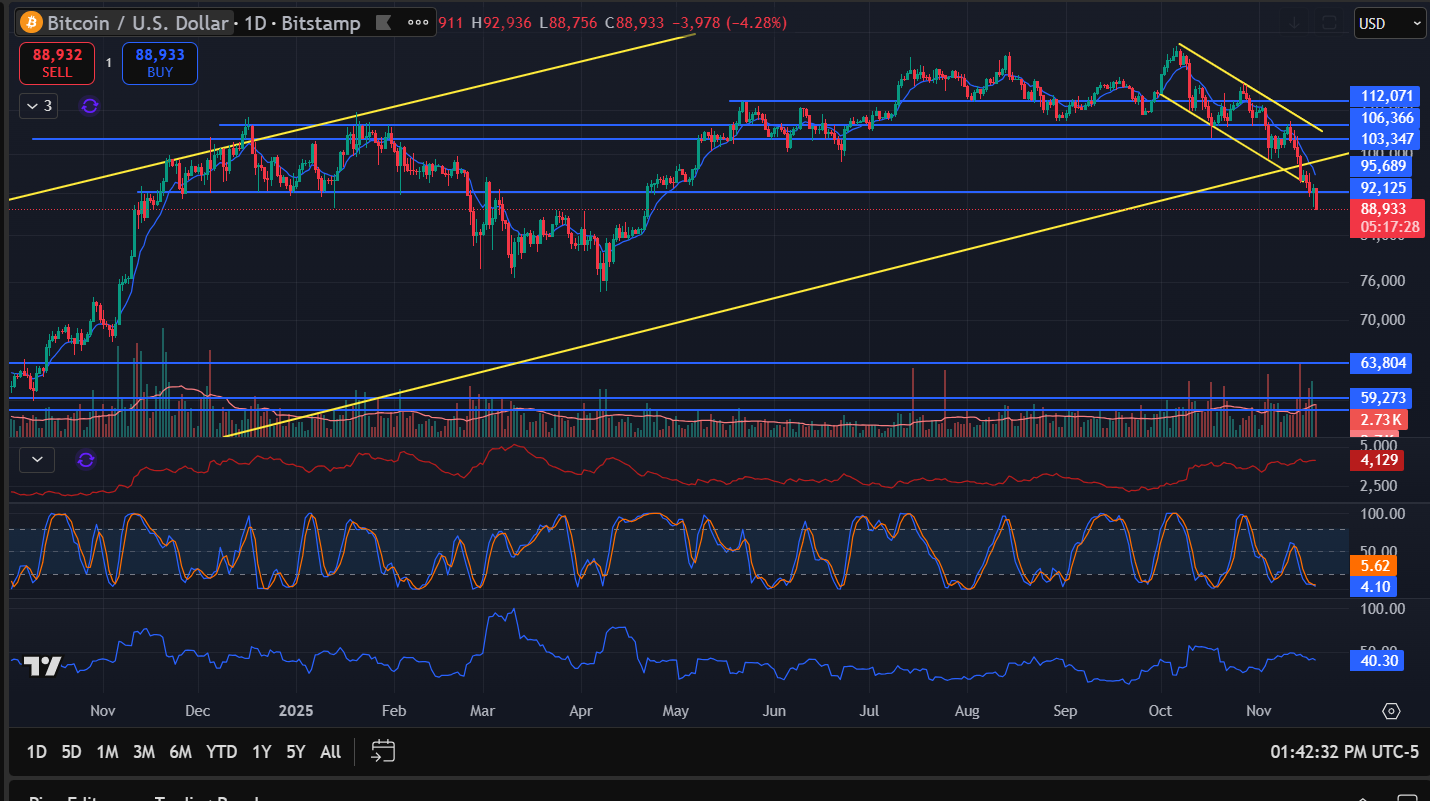
Task: Click the flag icon beside Bitstamp
Action: tap(383, 23)
